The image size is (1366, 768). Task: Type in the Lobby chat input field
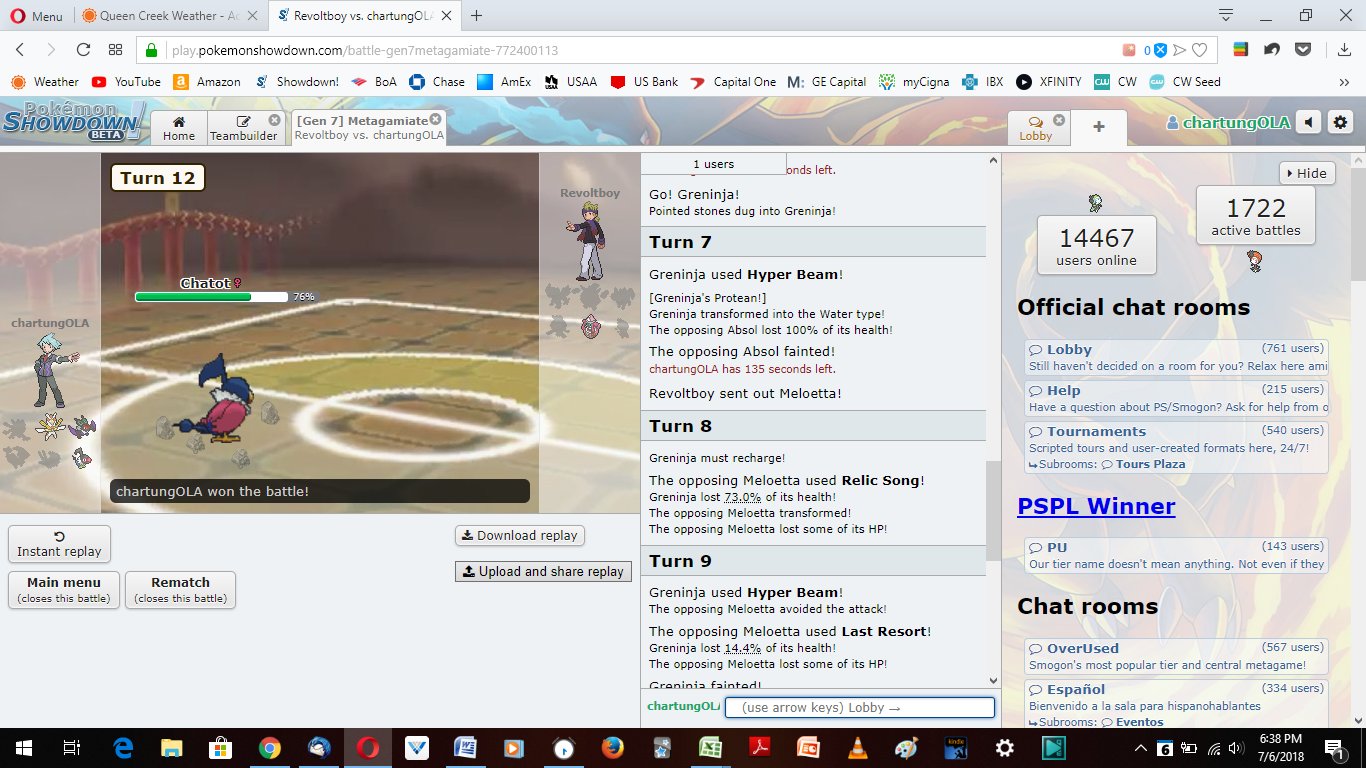[859, 708]
